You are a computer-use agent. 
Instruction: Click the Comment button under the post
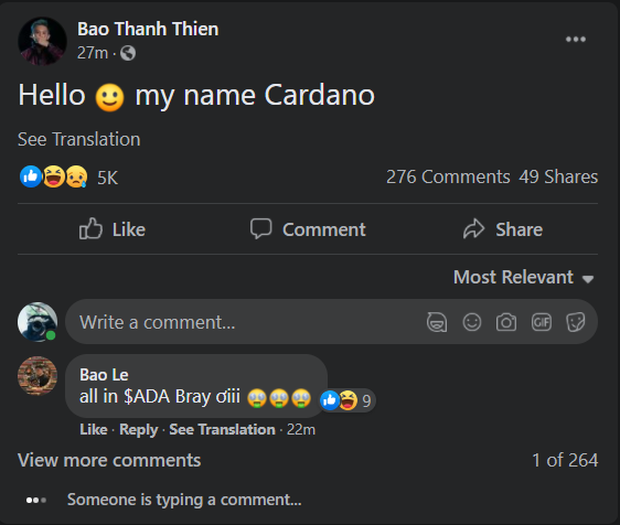(x=308, y=229)
